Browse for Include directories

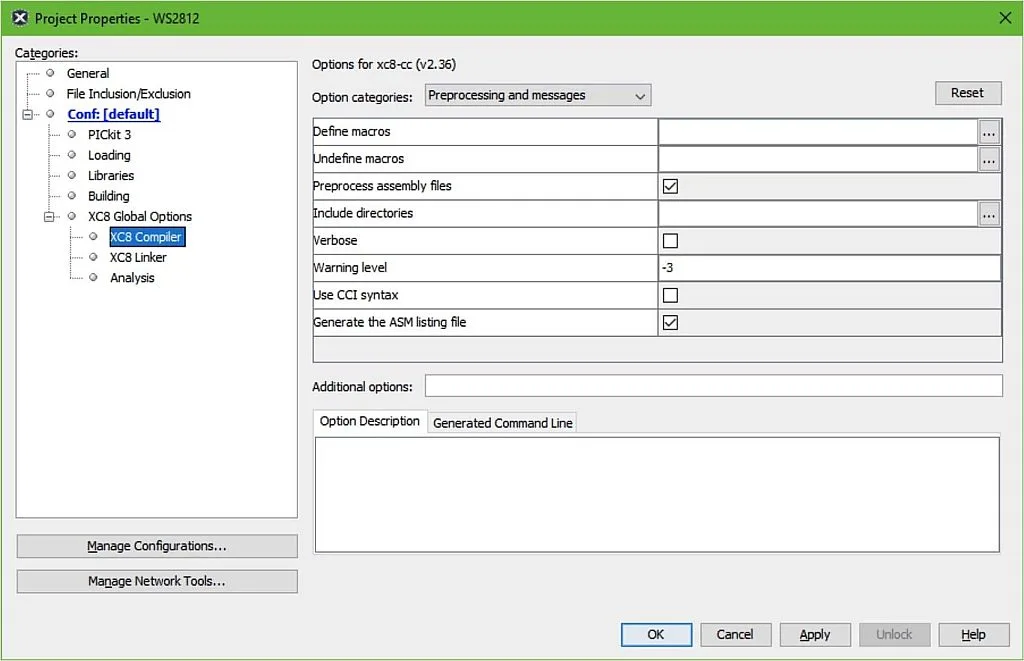click(989, 213)
